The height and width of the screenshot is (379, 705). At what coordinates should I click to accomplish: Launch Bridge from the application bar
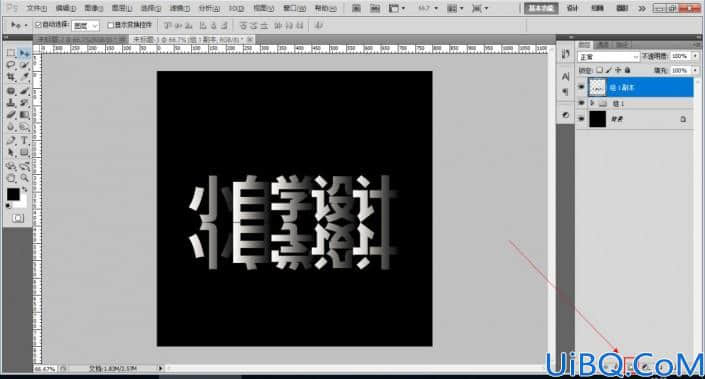(x=356, y=8)
